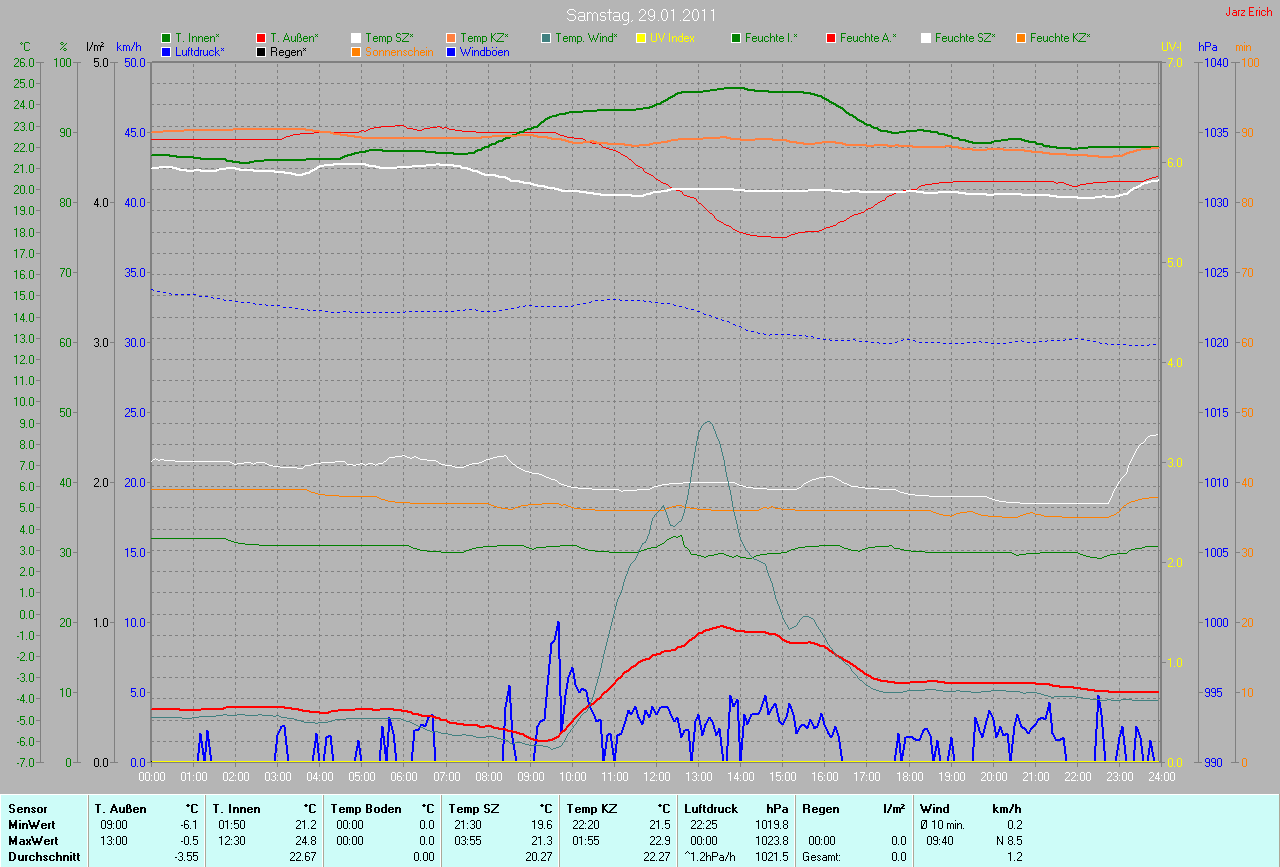Click the orange Temp KZ legend square
Image resolution: width=1280 pixels, height=867 pixels.
click(x=451, y=38)
